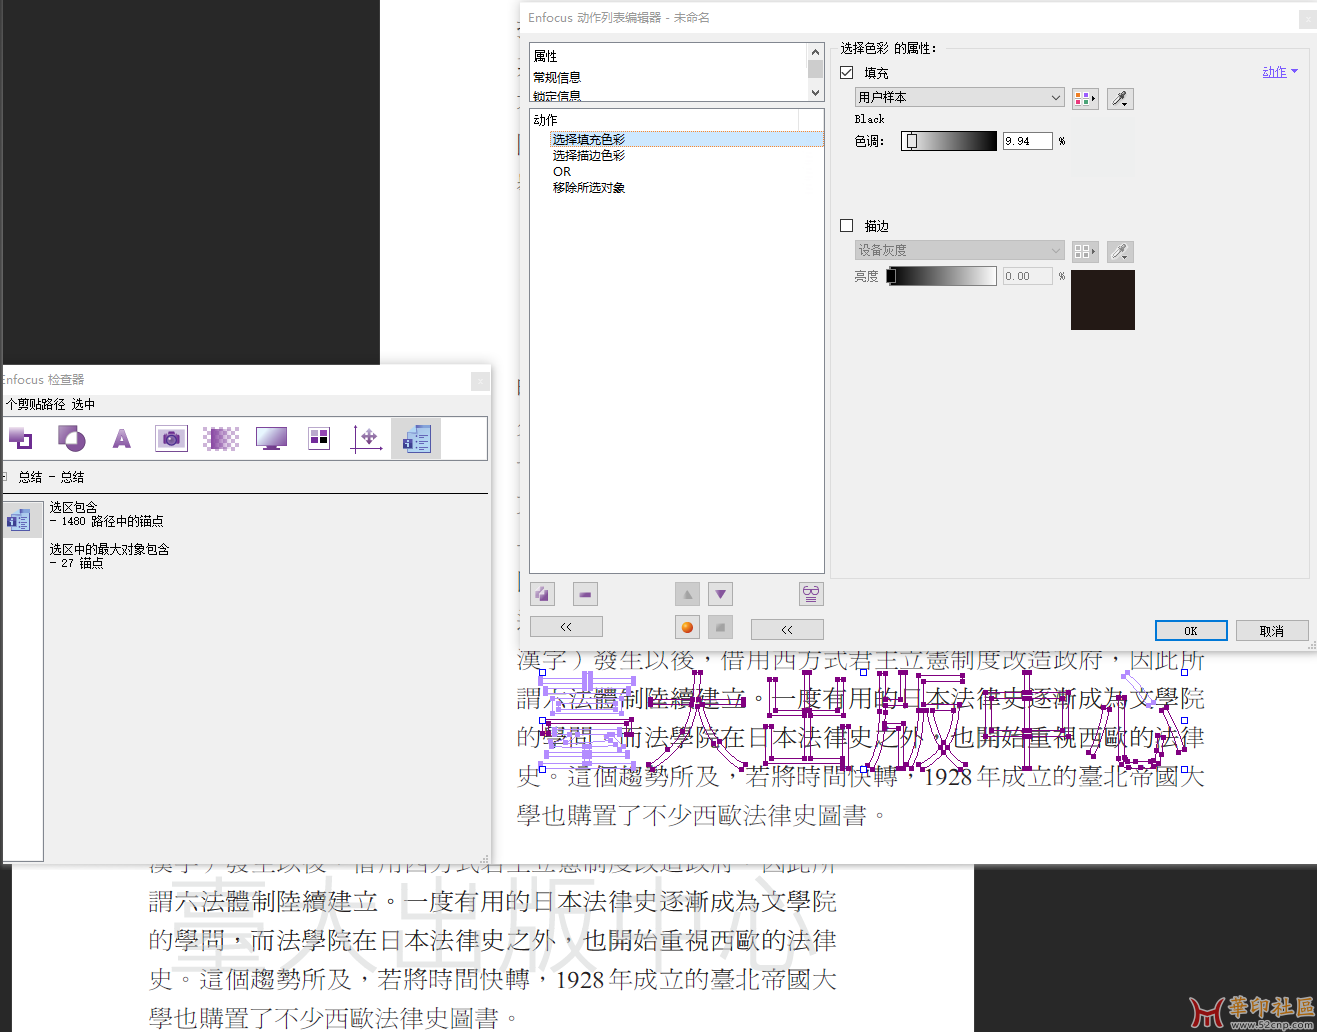Select the OR action entry
1317x1032 pixels.
point(562,171)
